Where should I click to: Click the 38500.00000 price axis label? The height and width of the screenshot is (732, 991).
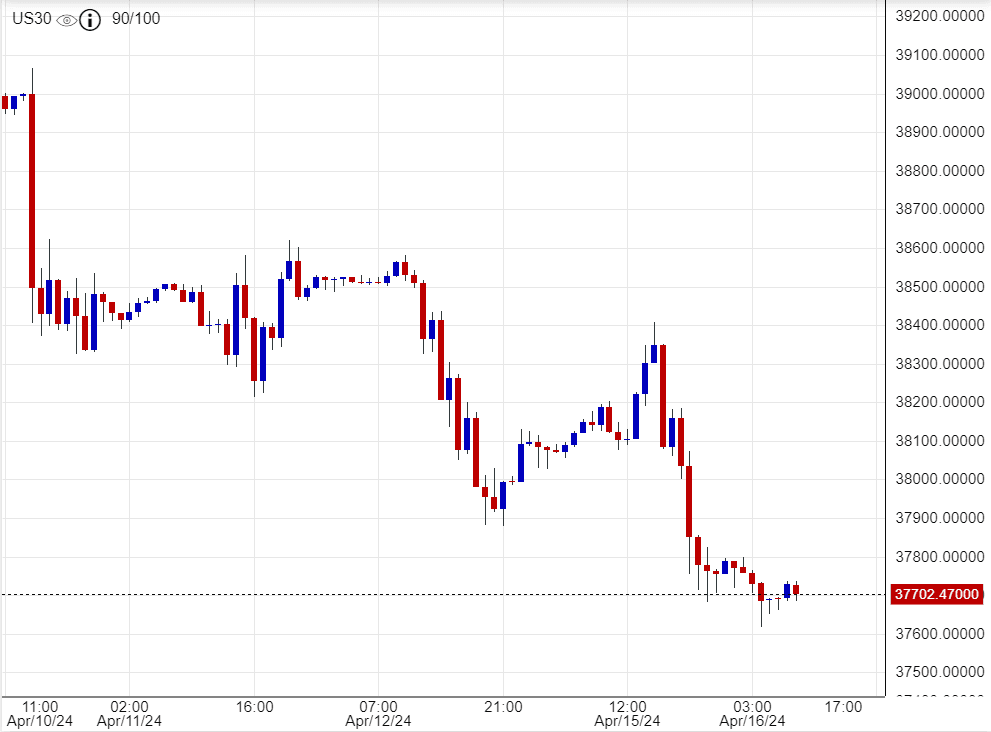coord(937,287)
